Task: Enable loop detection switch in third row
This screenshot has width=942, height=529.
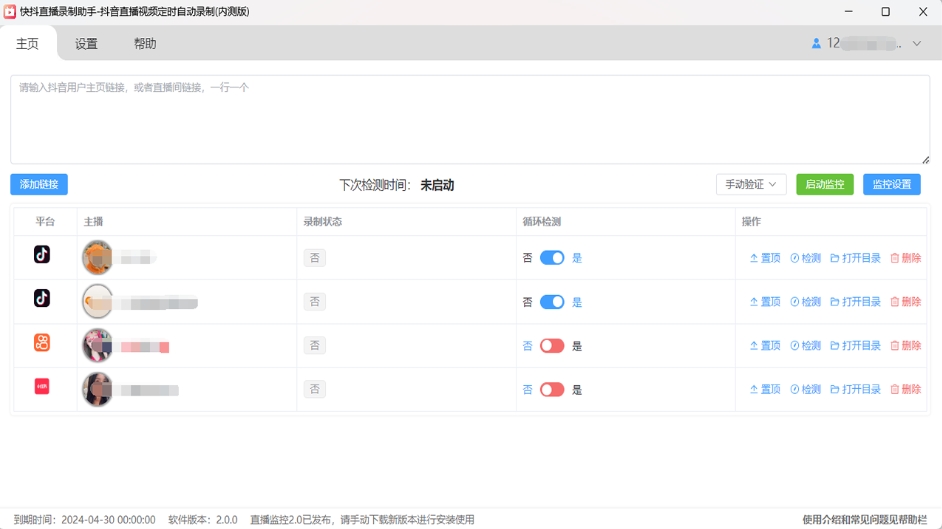Action: coord(552,345)
